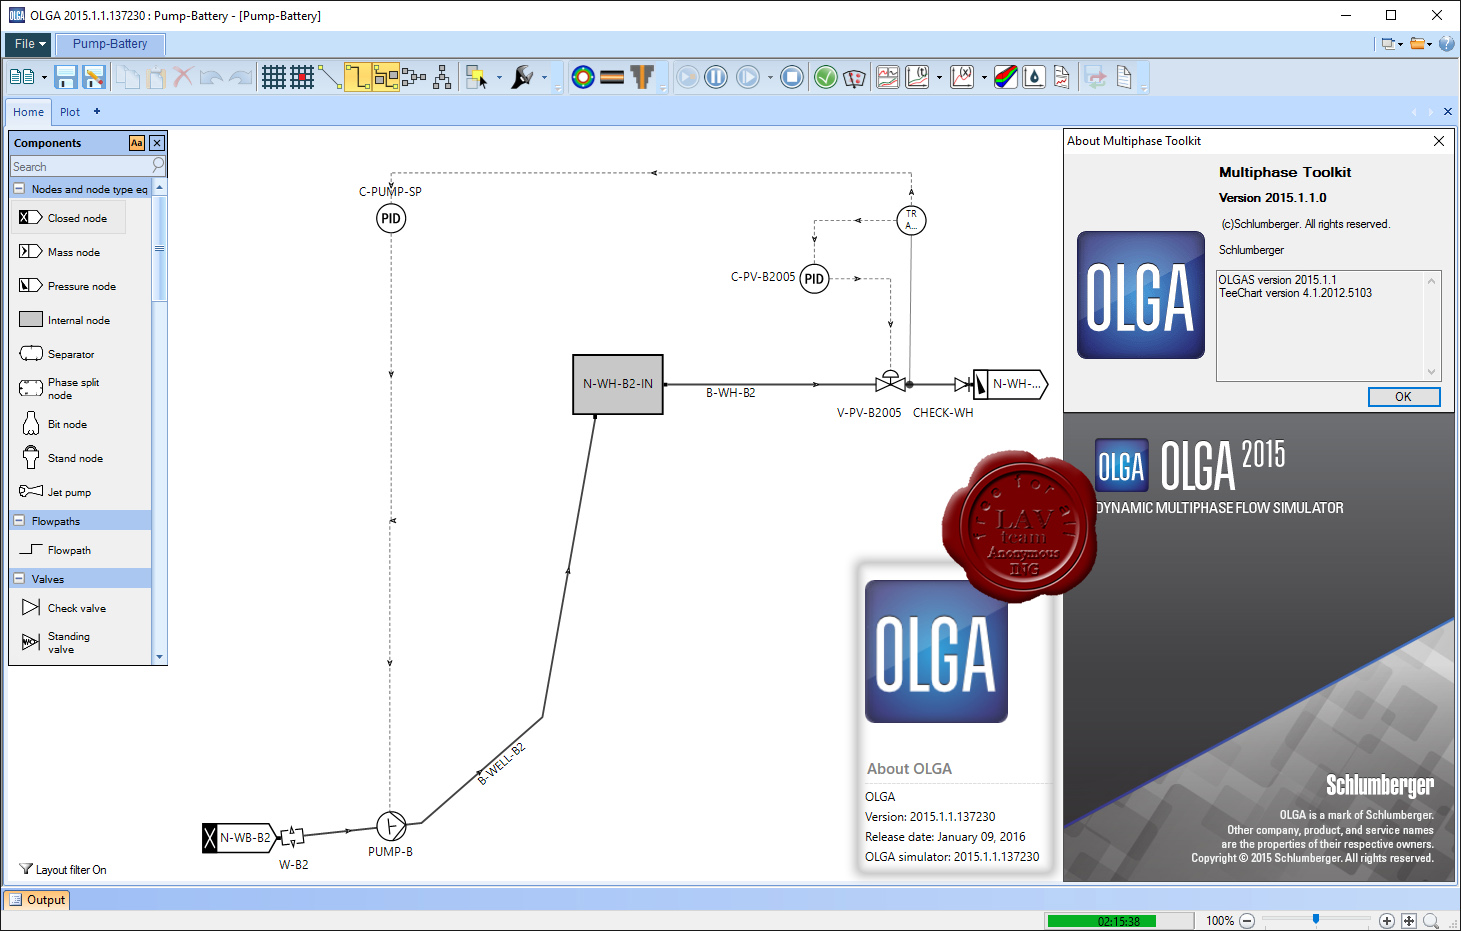Click the grayed-out run simulation button
The height and width of the screenshot is (931, 1461).
(x=687, y=77)
